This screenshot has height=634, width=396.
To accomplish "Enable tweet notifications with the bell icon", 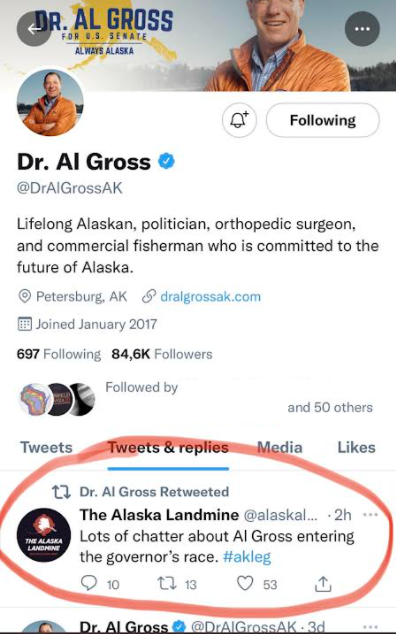I will click(x=239, y=120).
